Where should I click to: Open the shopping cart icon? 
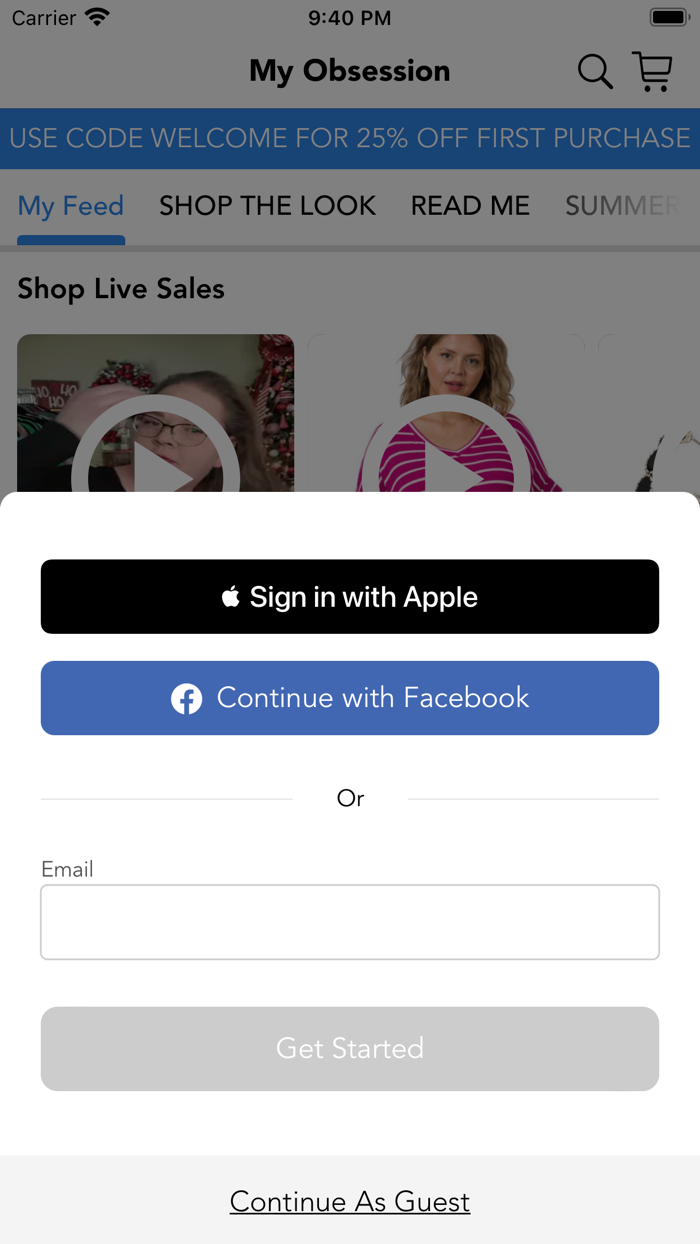click(x=653, y=71)
